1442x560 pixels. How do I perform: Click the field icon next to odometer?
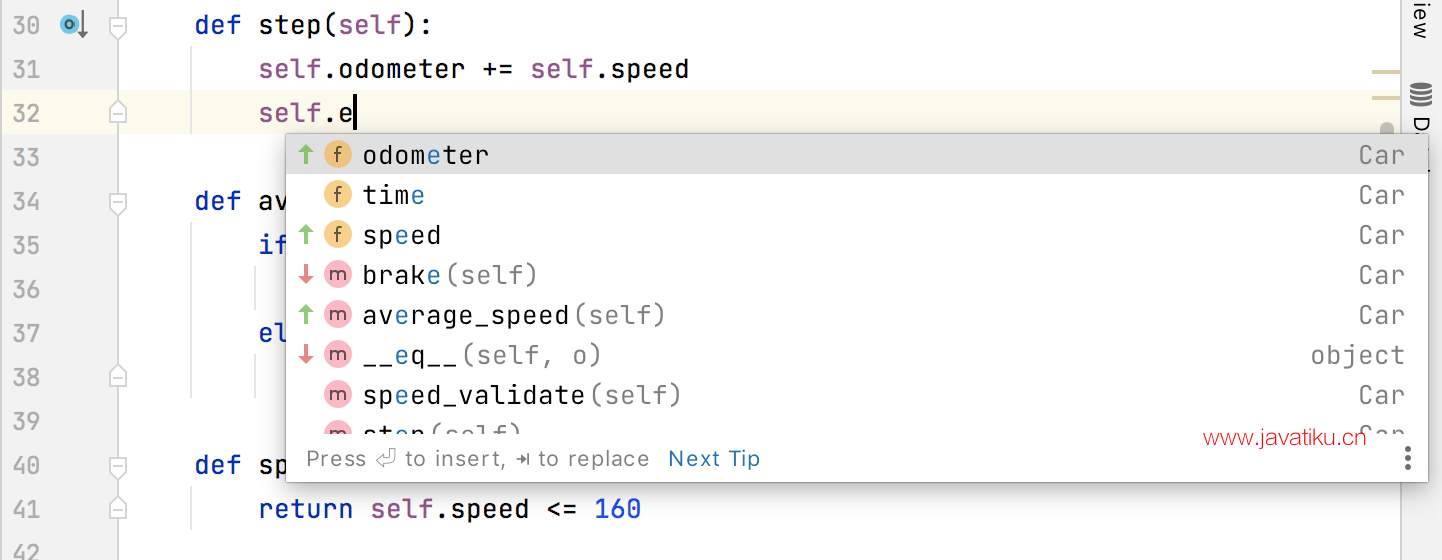[338, 155]
